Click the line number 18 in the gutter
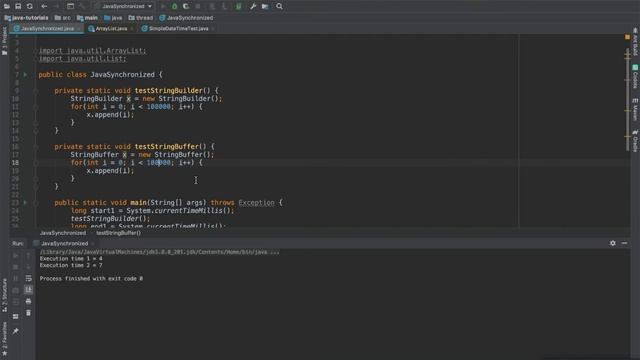Image resolution: width=640 pixels, height=360 pixels. tap(15, 162)
